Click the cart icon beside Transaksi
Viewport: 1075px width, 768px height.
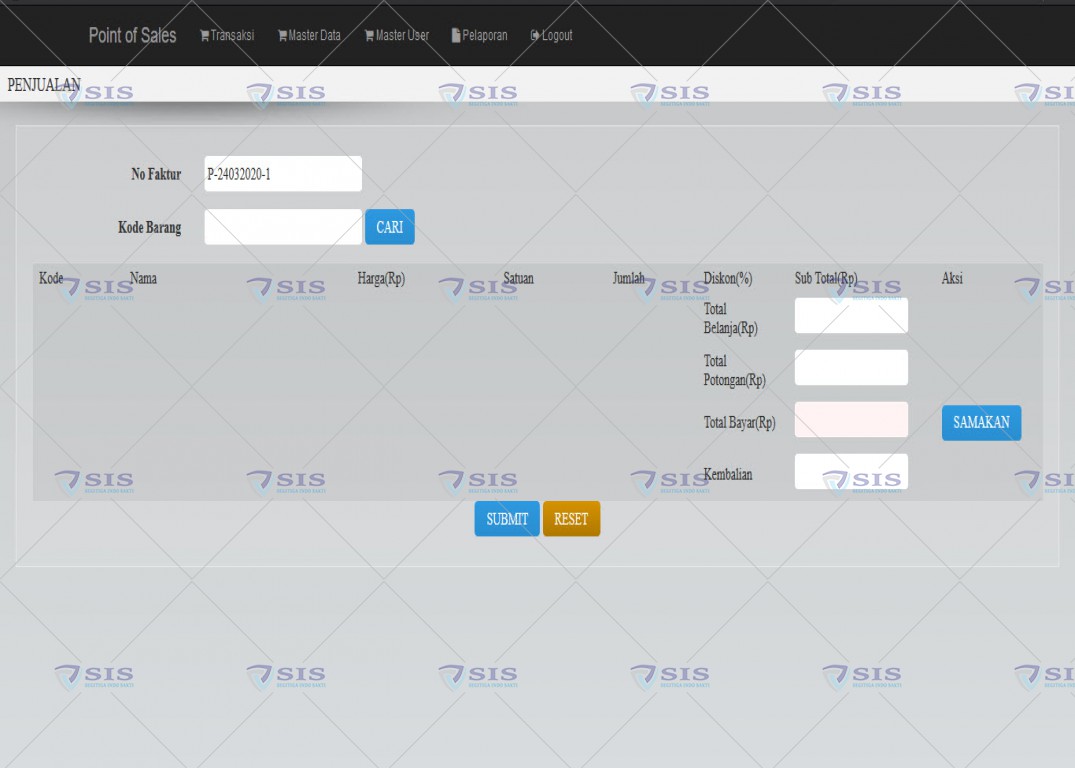pyautogui.click(x=205, y=36)
